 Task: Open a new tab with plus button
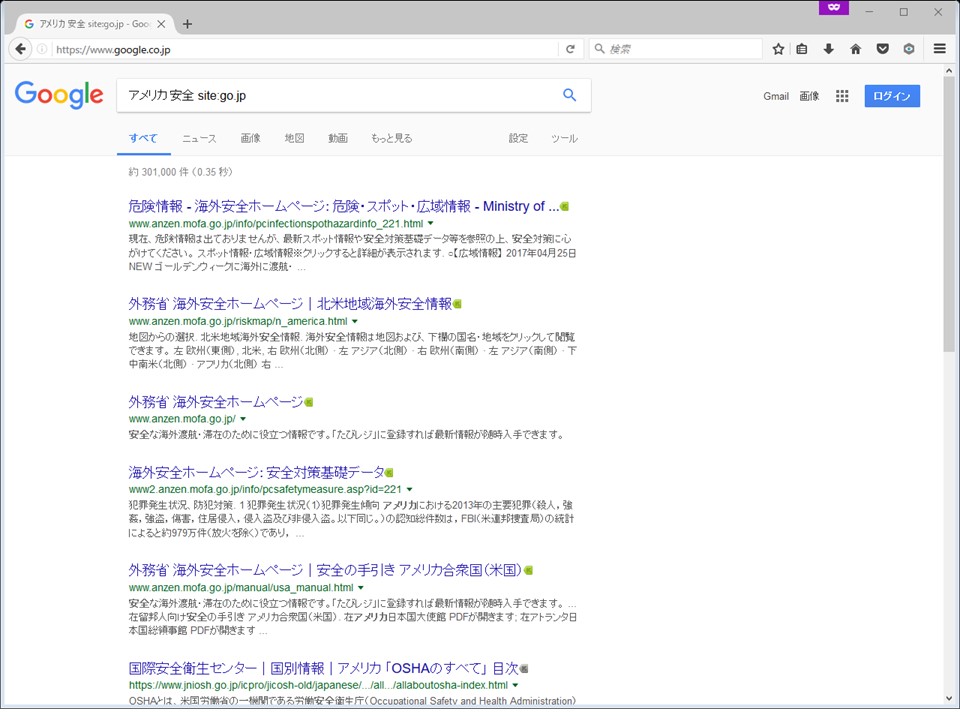187,24
